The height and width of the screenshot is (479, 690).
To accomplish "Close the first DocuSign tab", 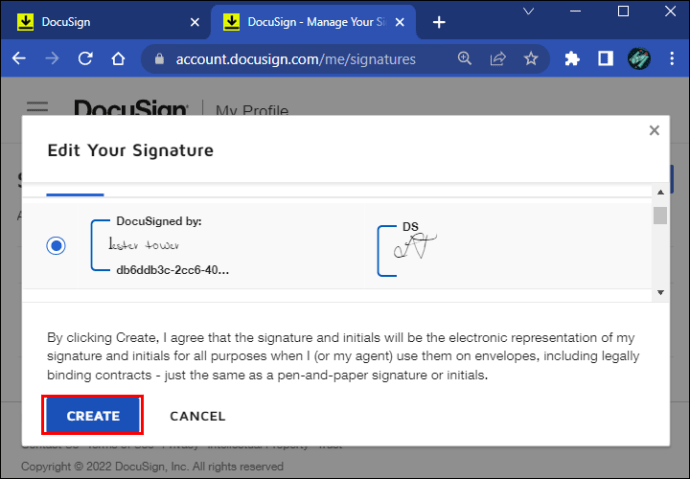I will pos(195,22).
